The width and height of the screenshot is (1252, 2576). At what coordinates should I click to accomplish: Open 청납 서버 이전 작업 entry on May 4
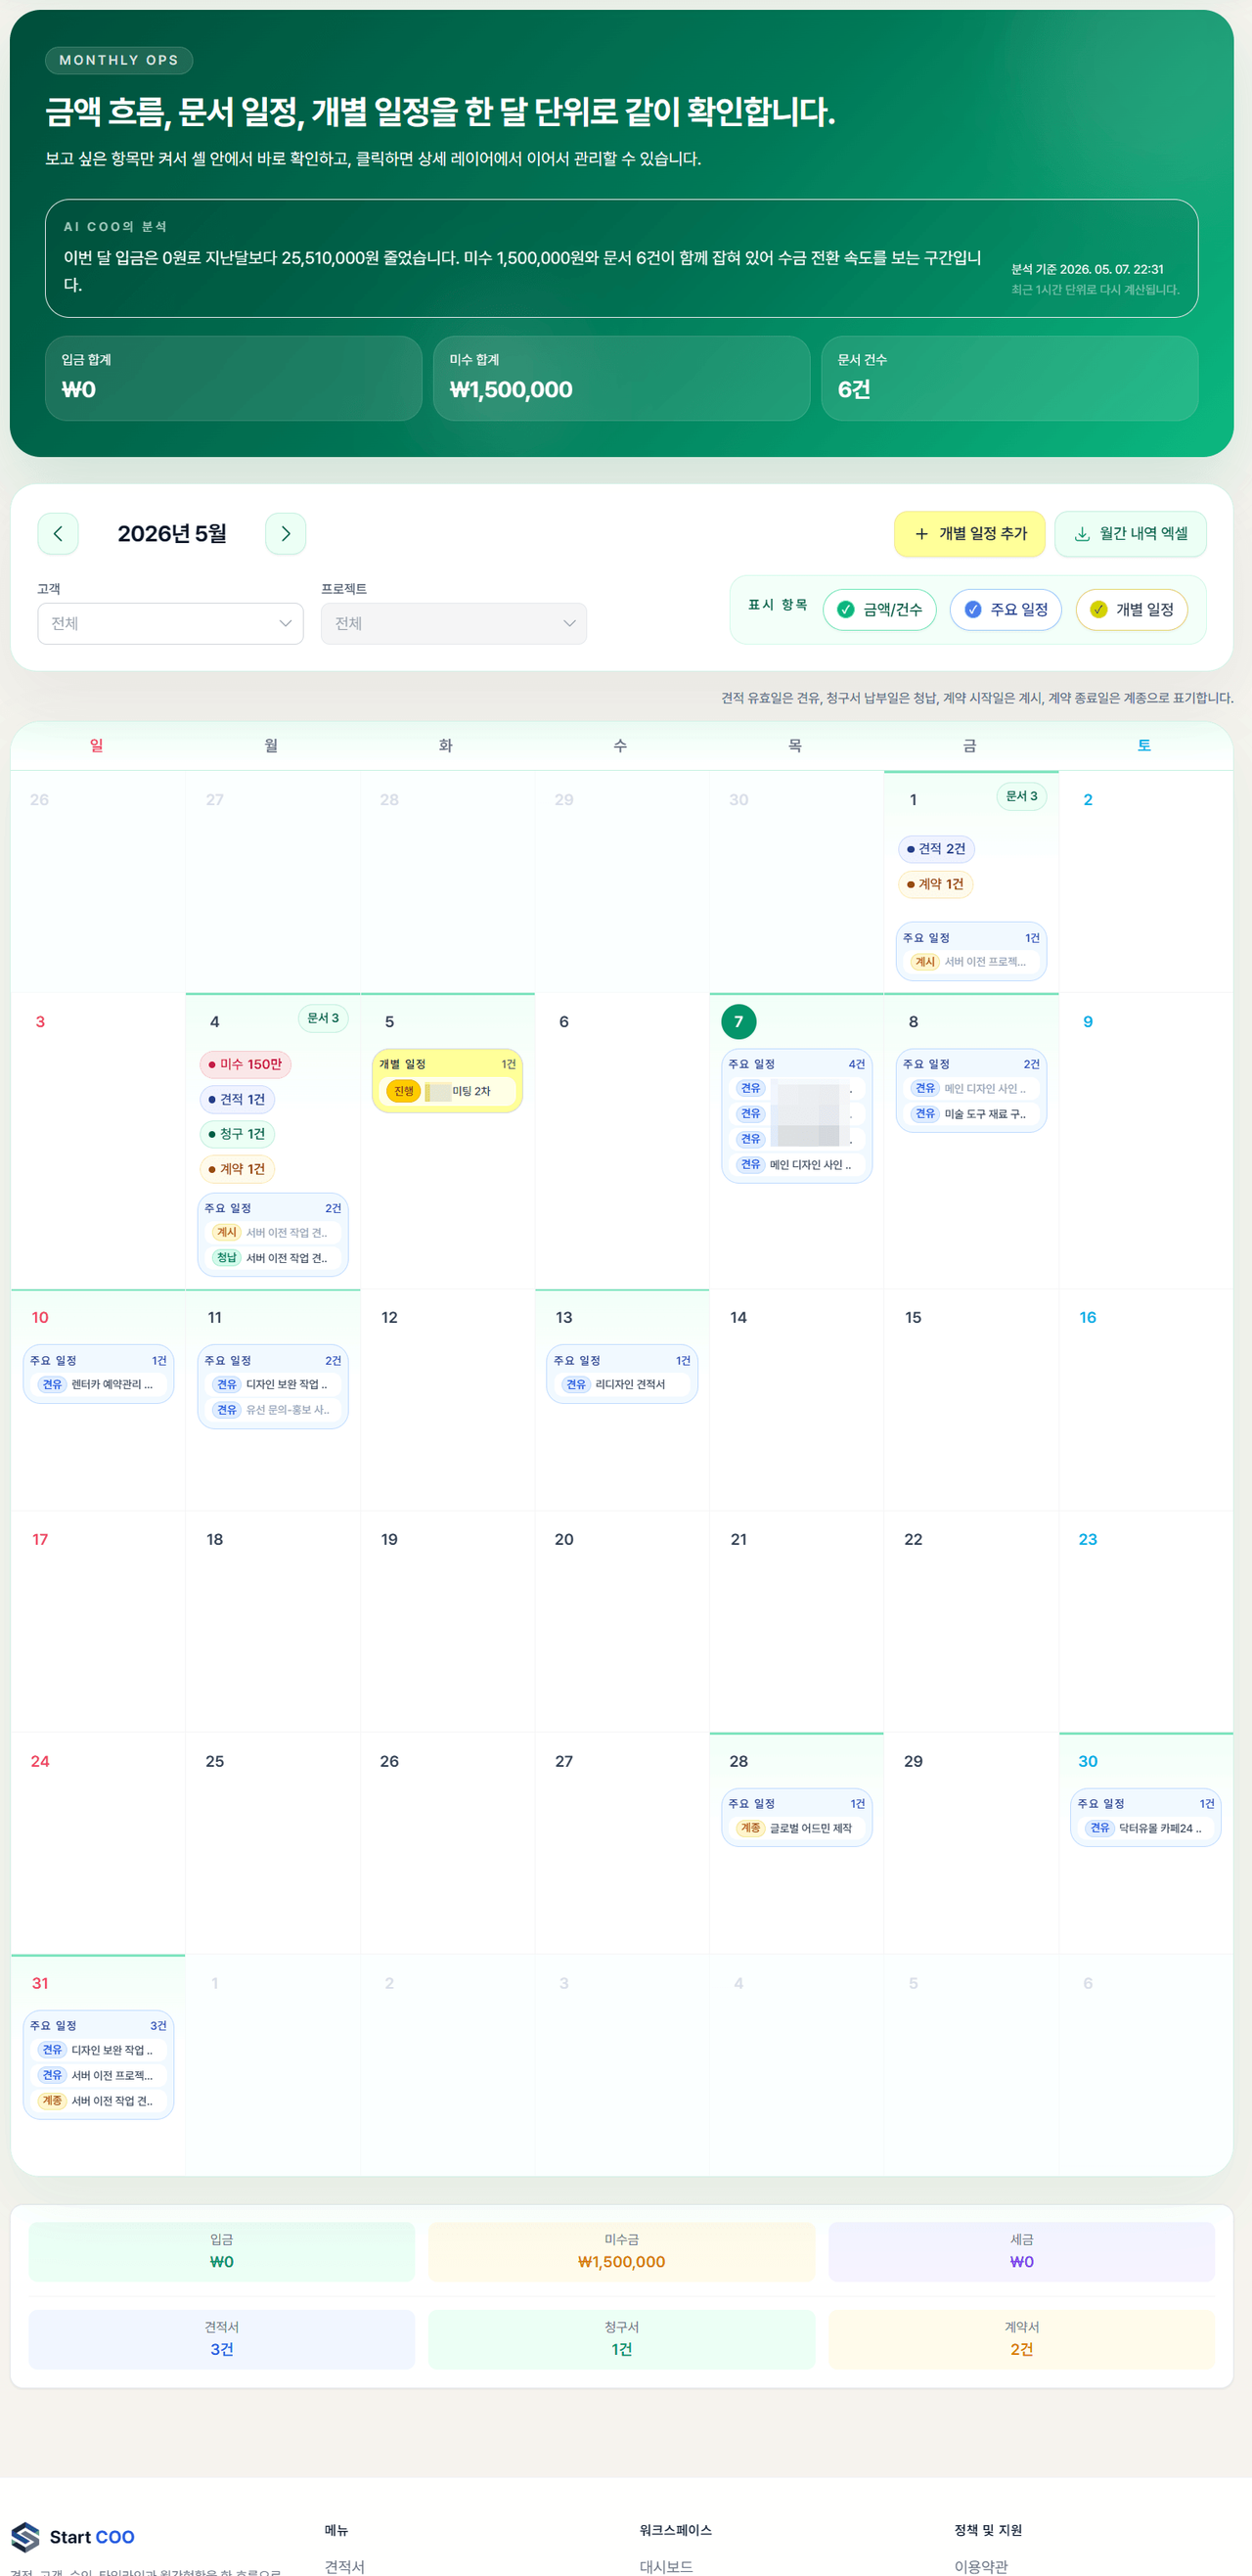(273, 1258)
